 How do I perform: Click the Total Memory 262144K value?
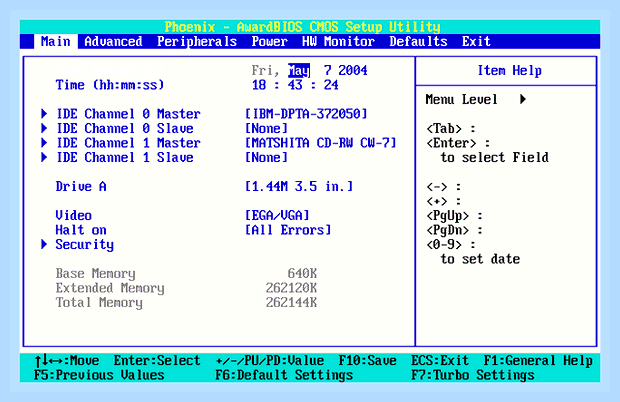291,302
